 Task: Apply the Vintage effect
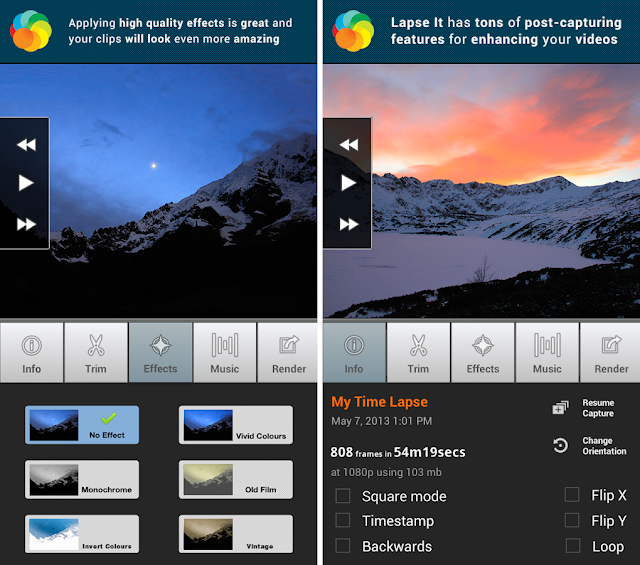pos(236,534)
